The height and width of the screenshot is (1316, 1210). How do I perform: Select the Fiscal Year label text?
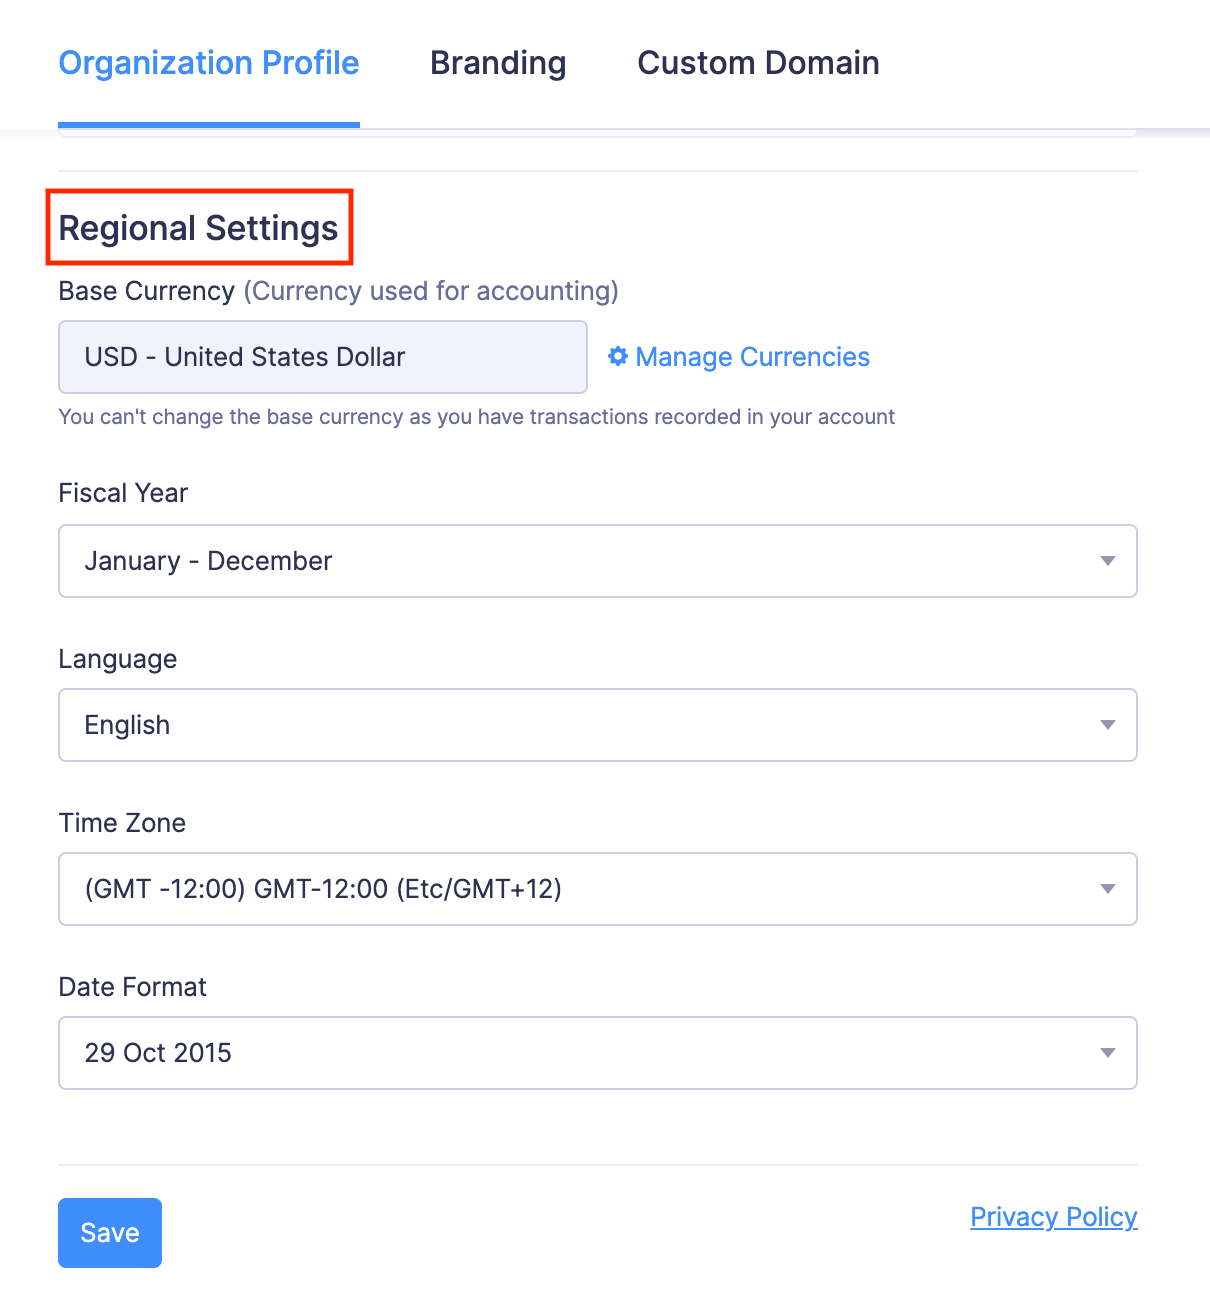pyautogui.click(x=123, y=493)
